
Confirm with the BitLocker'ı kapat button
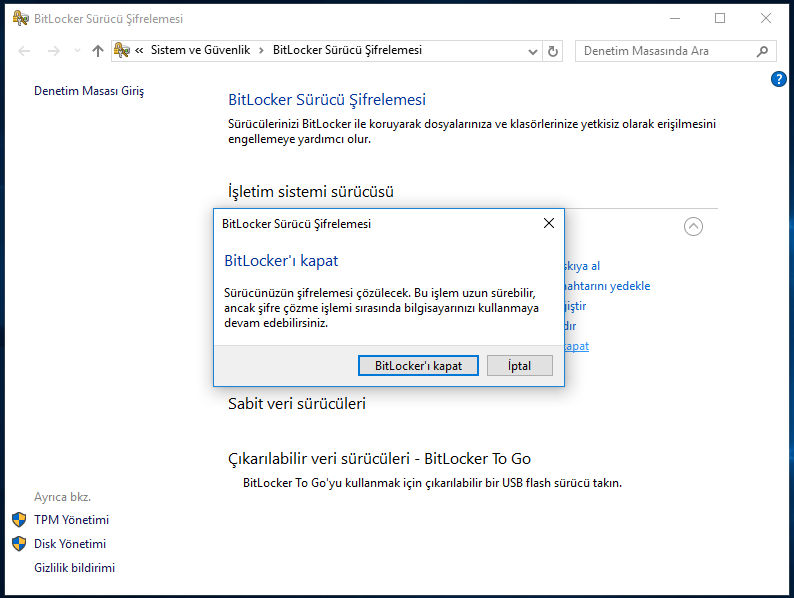click(x=418, y=366)
